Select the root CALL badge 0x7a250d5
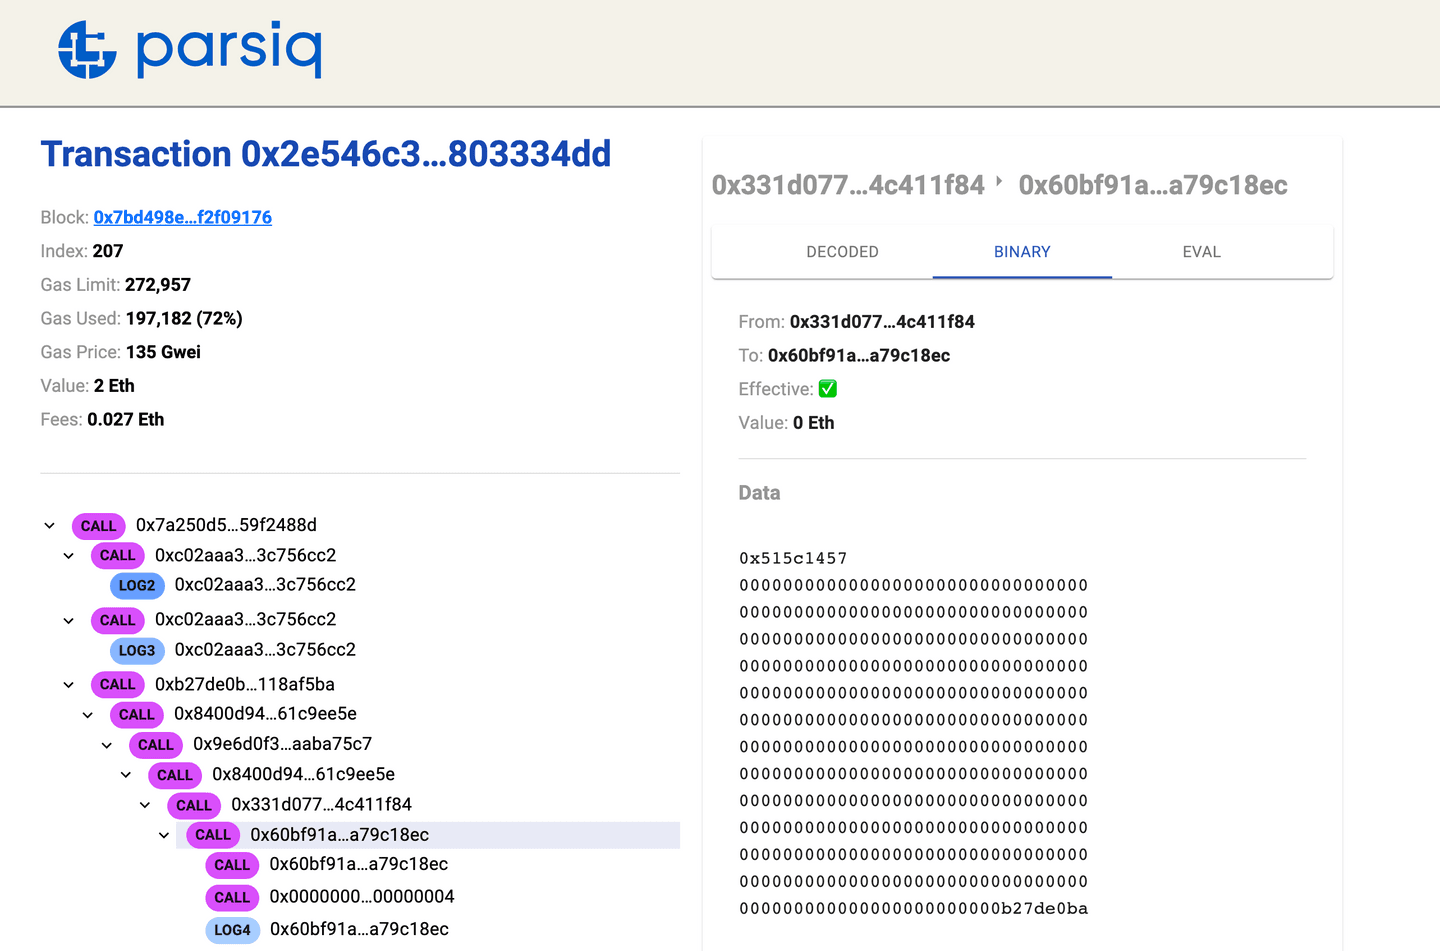 (x=98, y=526)
